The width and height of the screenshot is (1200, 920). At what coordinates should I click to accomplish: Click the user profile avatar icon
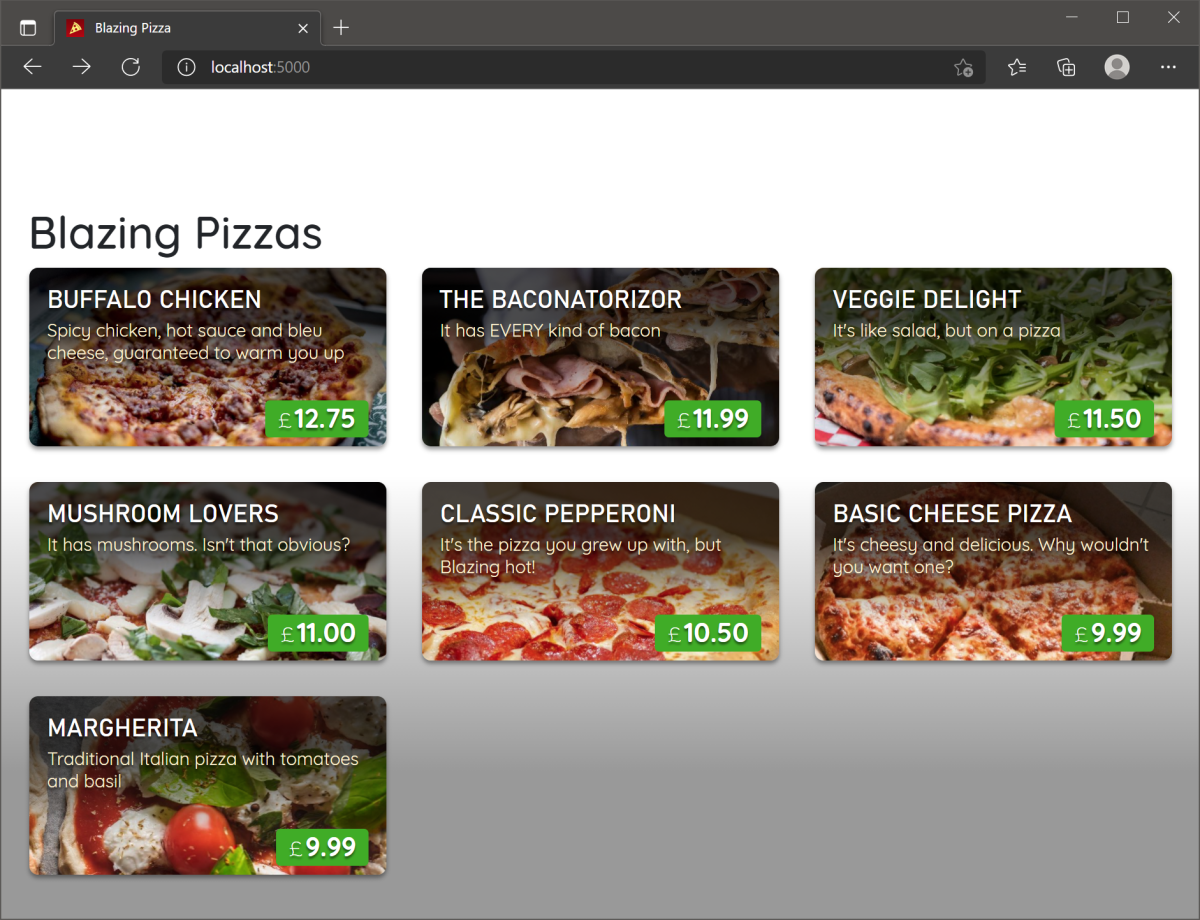[x=1117, y=68]
